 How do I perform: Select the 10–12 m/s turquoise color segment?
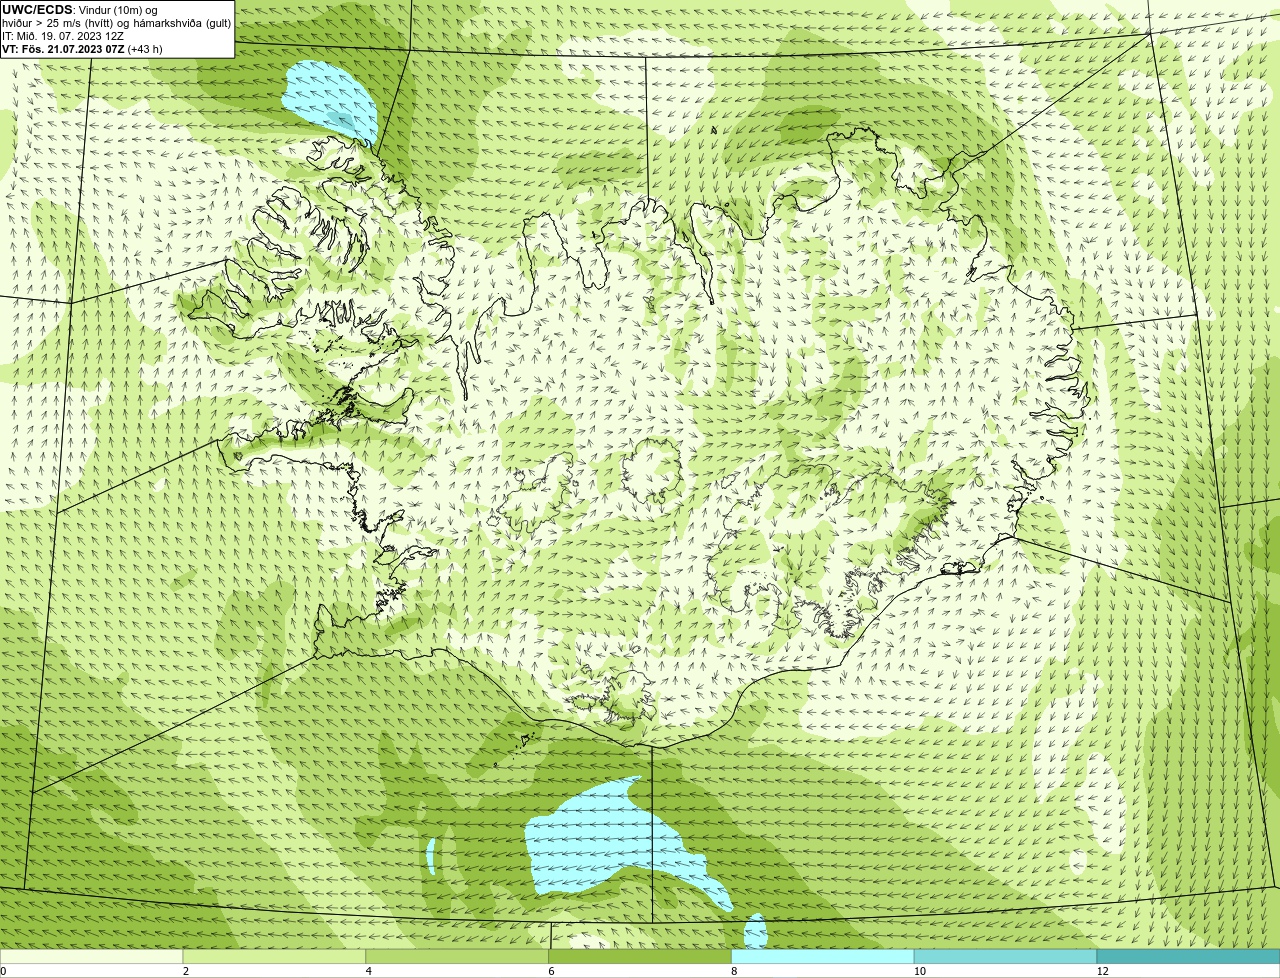pos(1005,956)
